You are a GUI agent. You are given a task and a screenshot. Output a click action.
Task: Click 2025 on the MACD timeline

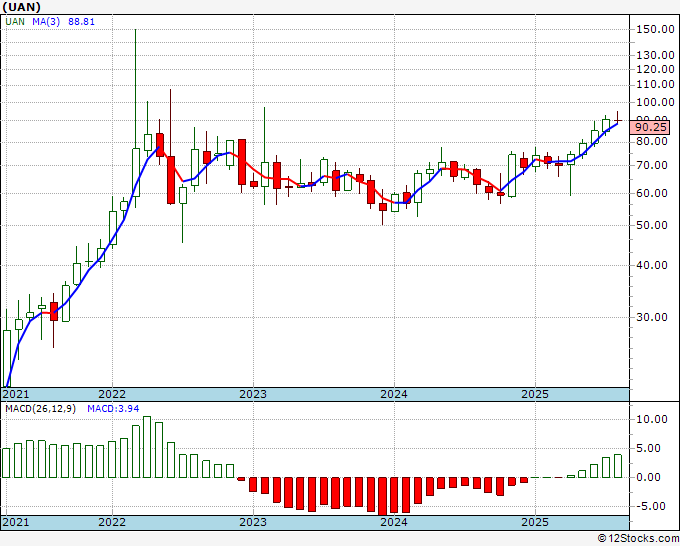[535, 522]
